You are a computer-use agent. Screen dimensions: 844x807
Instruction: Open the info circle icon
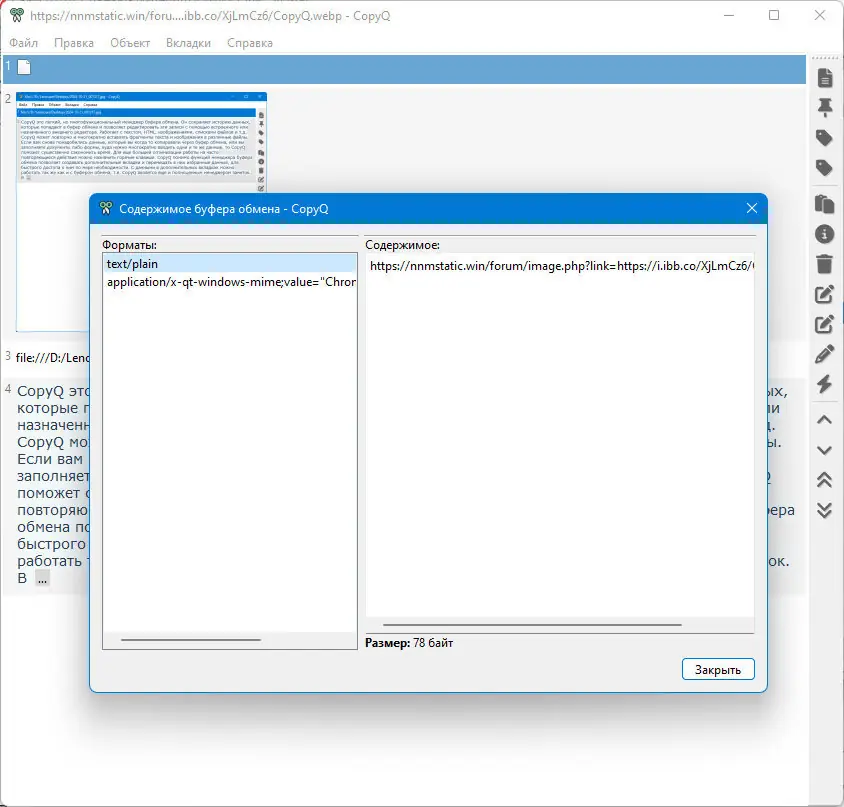(825, 234)
